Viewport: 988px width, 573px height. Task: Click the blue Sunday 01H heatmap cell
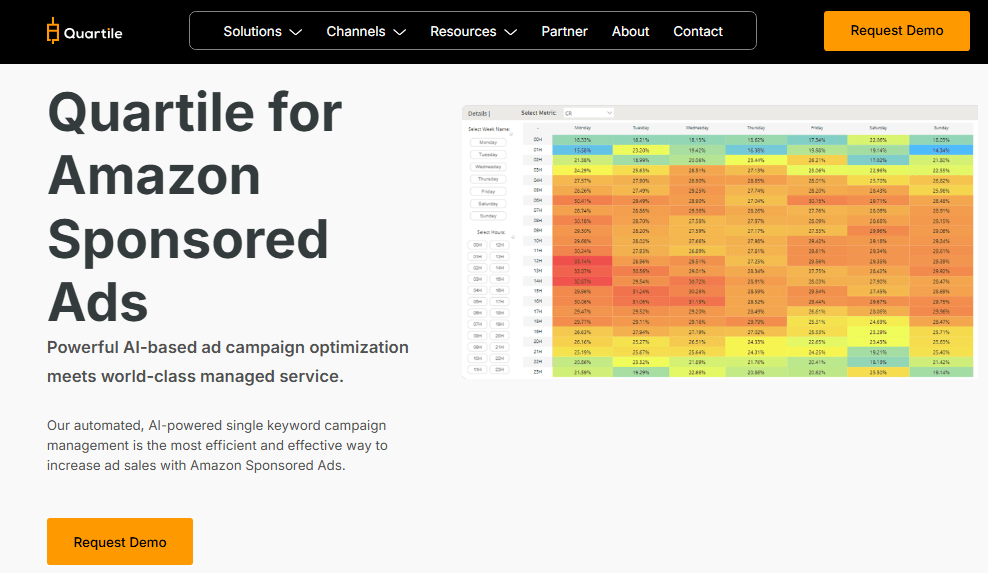point(940,149)
